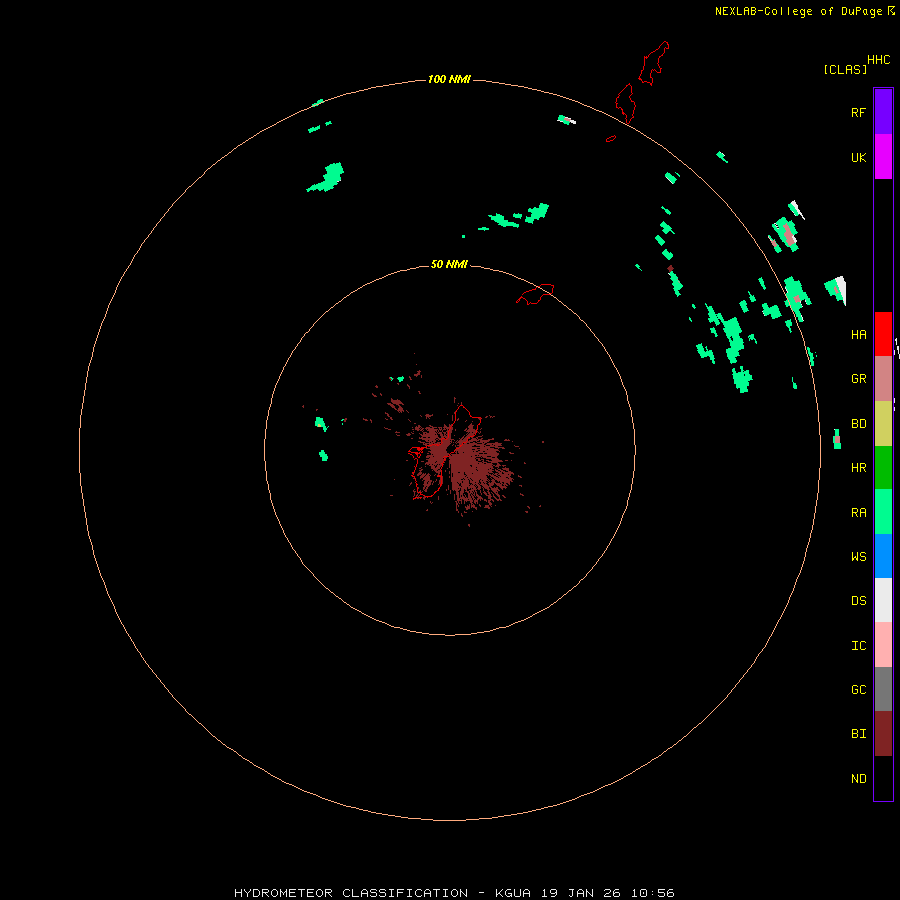Click the light pink IC legend swatch

click(883, 645)
